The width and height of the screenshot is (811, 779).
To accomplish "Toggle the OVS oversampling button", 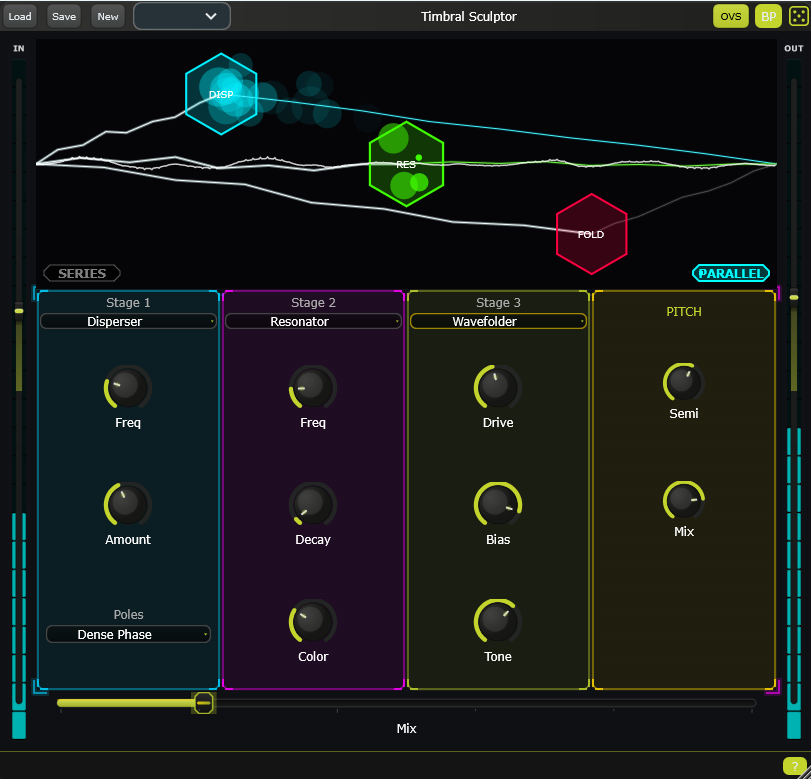I will click(730, 16).
